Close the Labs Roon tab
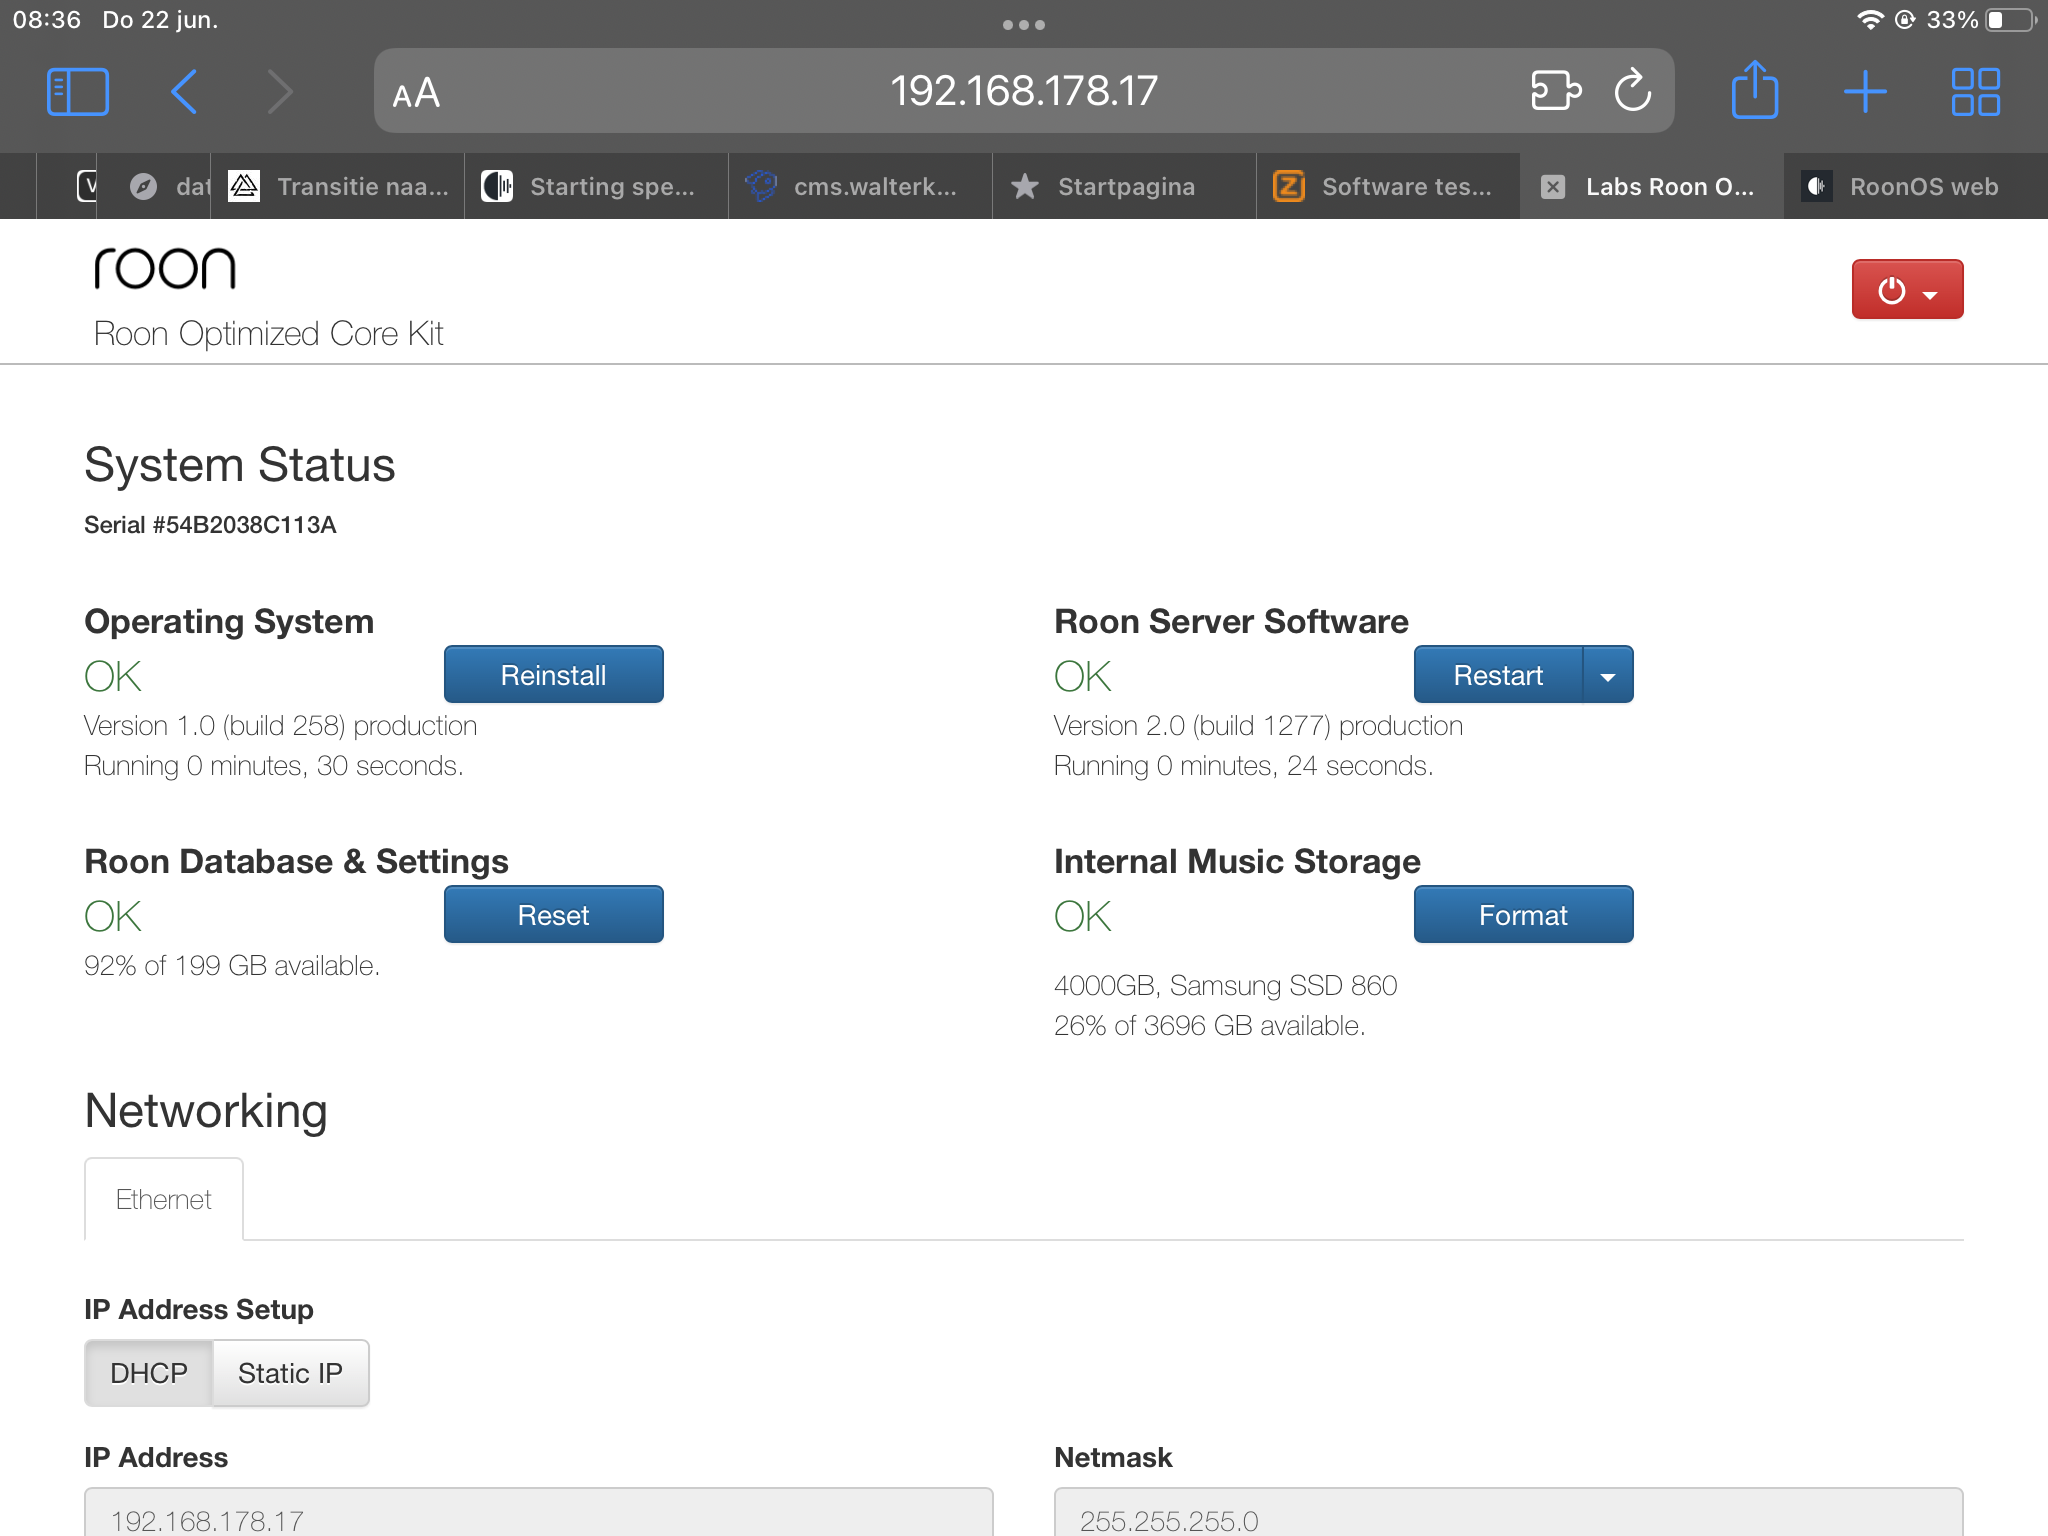Screen dimensions: 2048x1536 tap(1553, 187)
